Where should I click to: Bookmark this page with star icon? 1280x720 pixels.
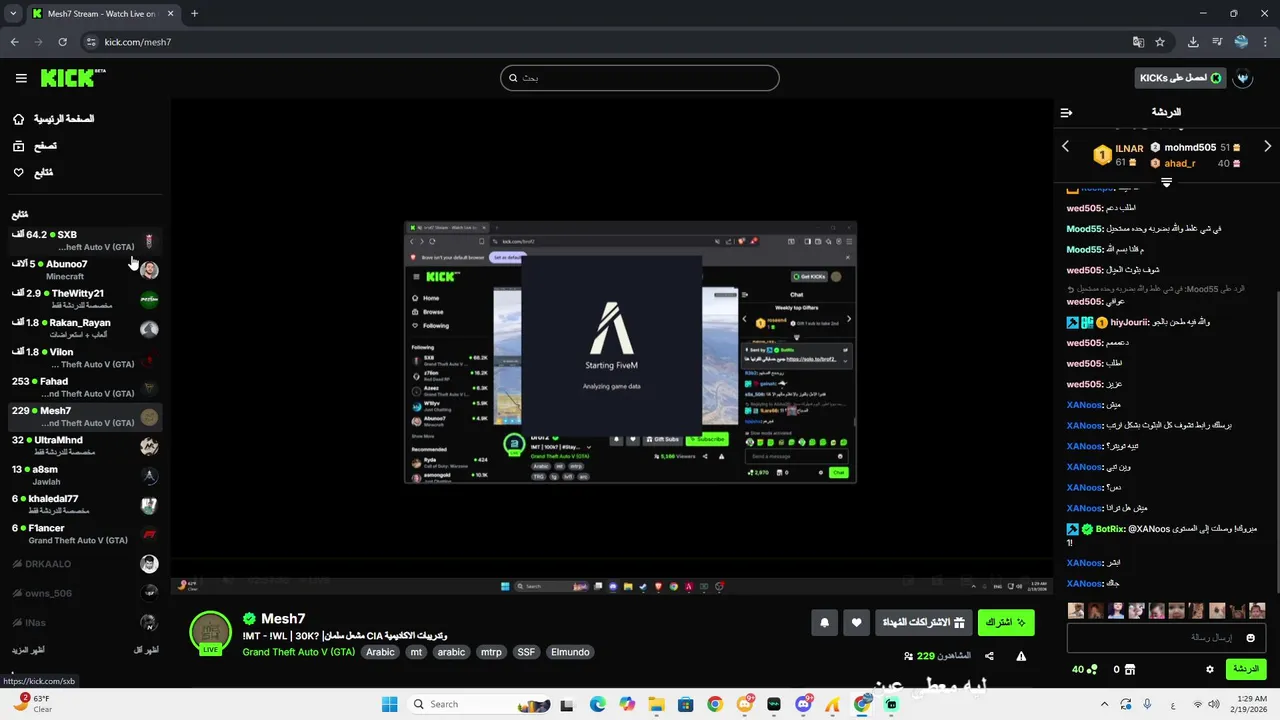click(1160, 42)
